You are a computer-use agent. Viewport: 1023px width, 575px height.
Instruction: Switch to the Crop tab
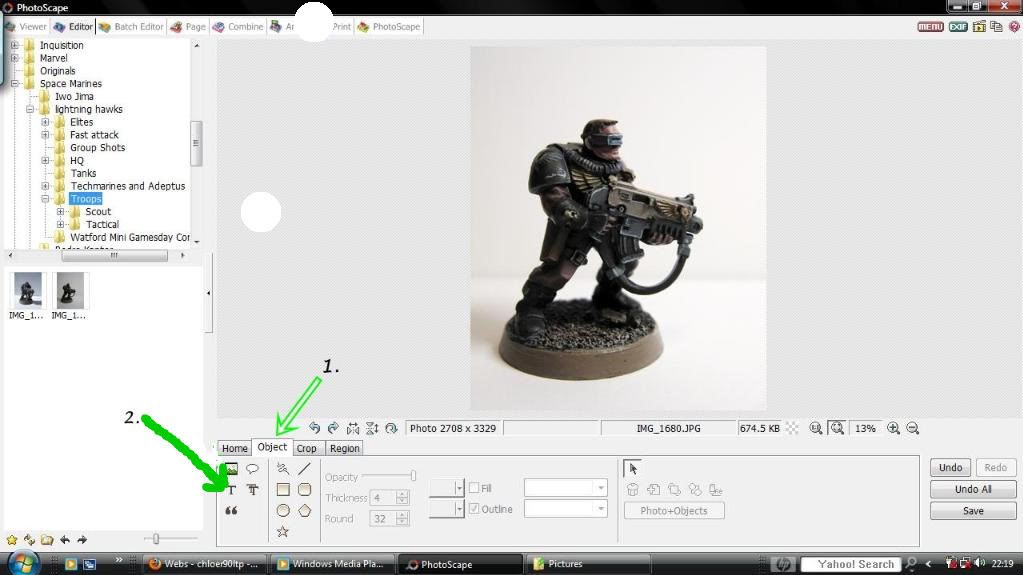pyautogui.click(x=306, y=448)
